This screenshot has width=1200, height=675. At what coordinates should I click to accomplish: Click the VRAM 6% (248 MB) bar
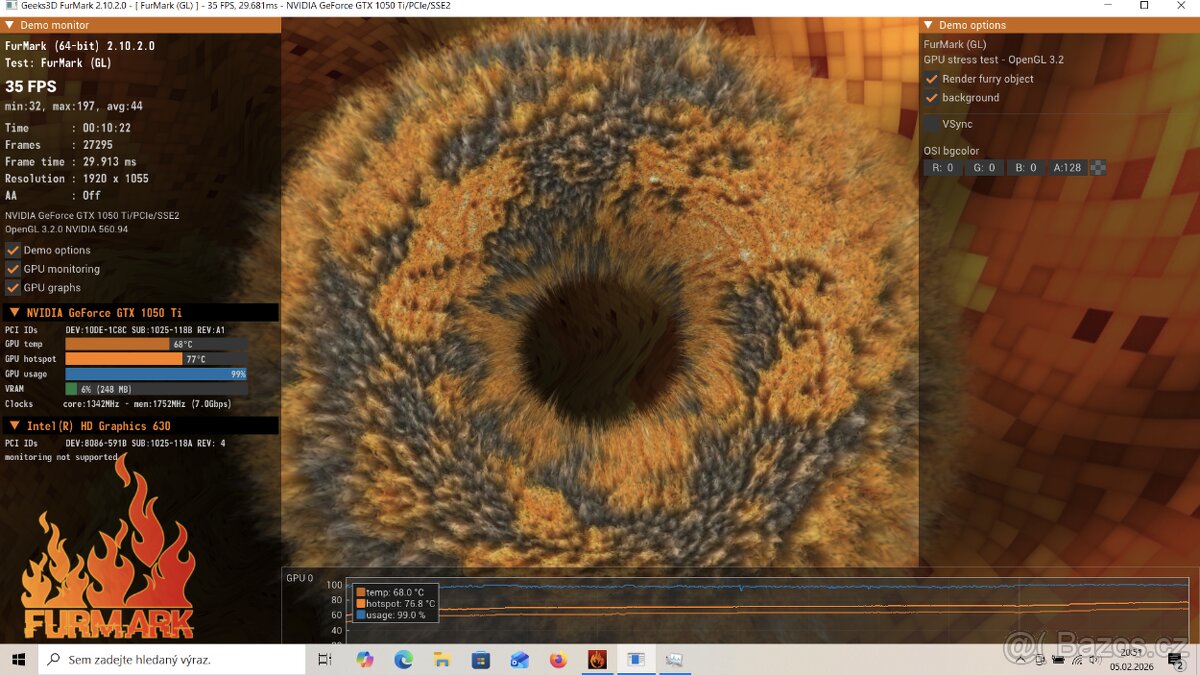coord(156,389)
